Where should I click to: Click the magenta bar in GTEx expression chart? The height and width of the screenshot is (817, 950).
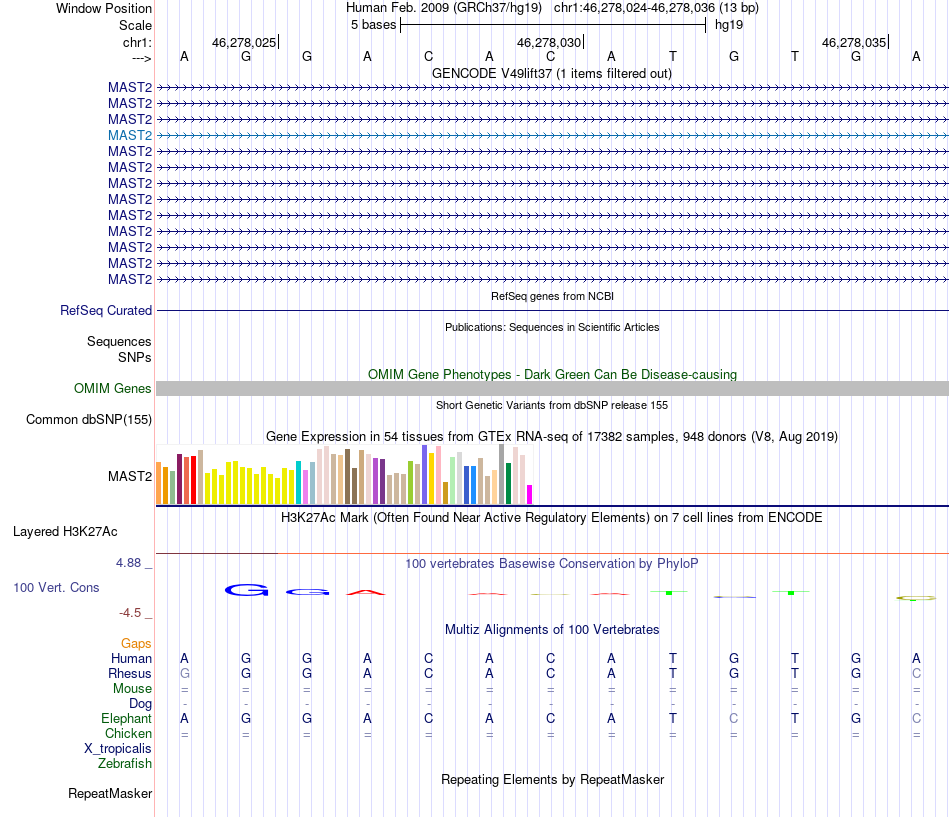[530, 495]
